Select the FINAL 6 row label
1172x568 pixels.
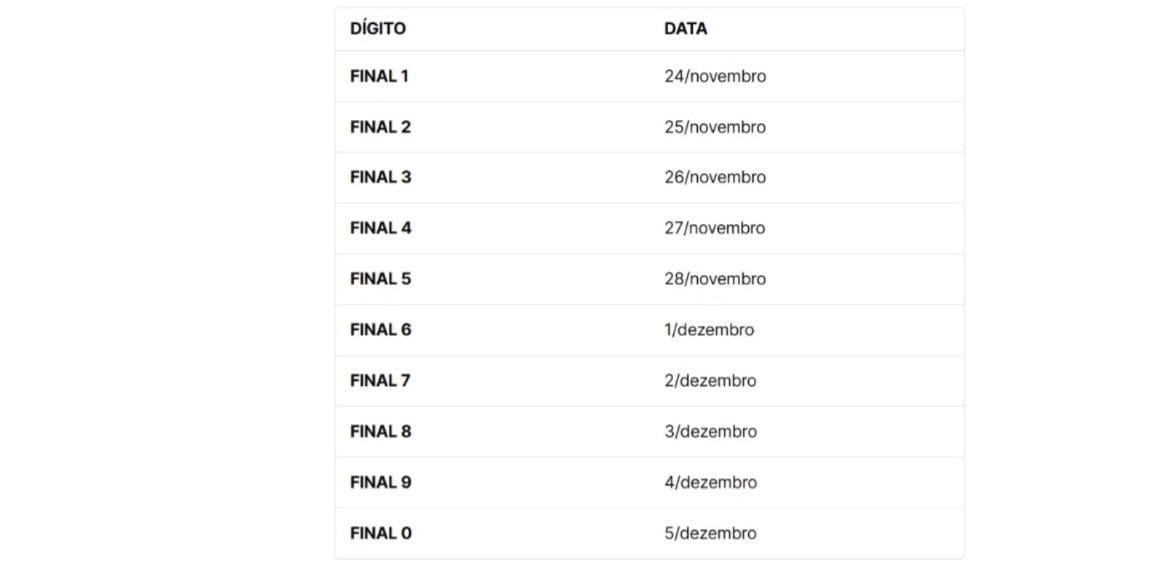380,330
